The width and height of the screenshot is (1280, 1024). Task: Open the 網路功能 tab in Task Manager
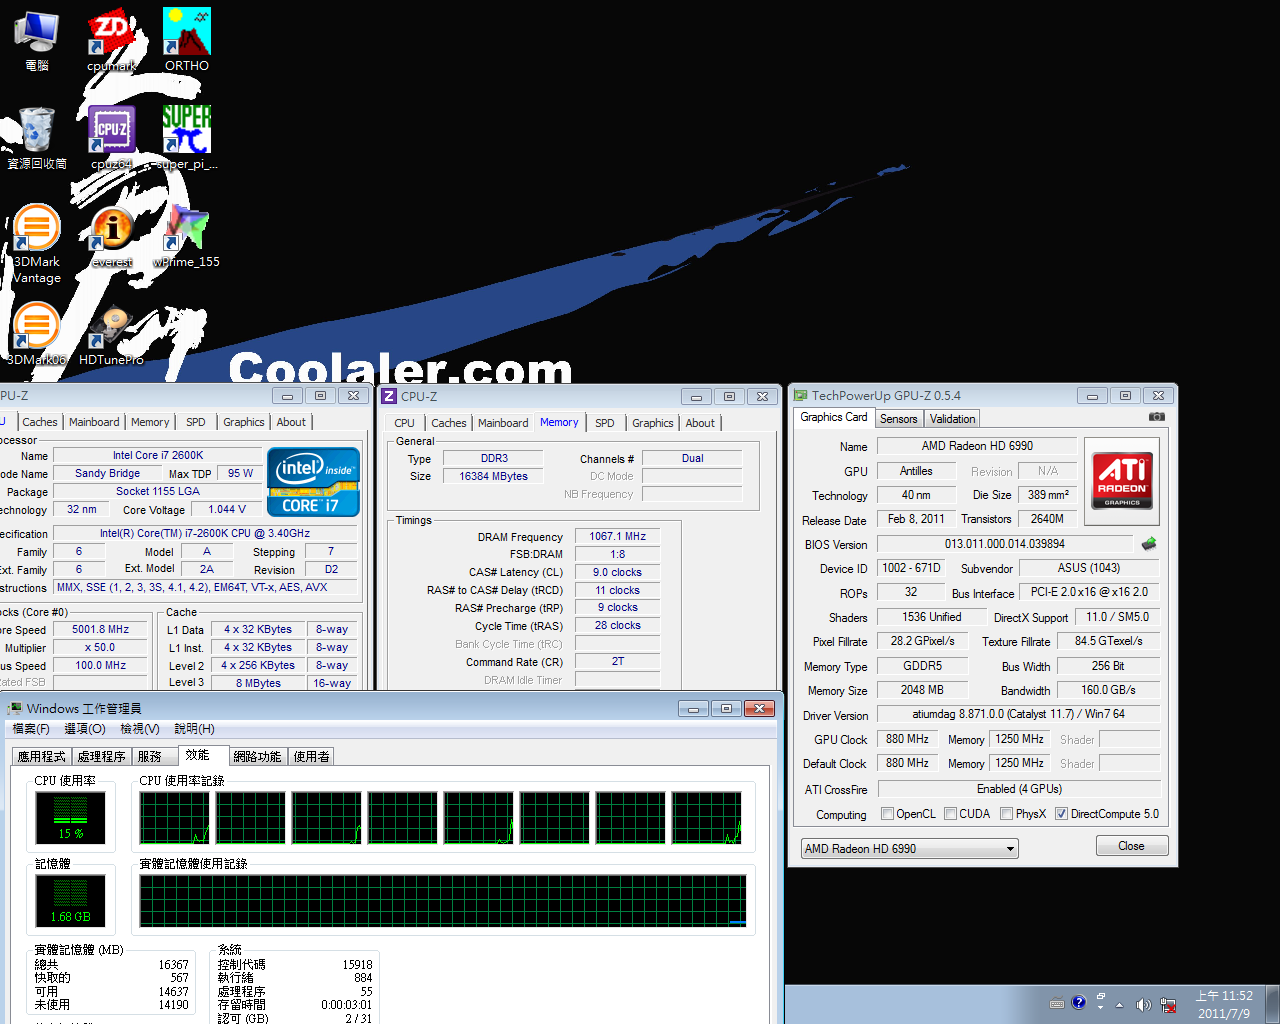258,757
